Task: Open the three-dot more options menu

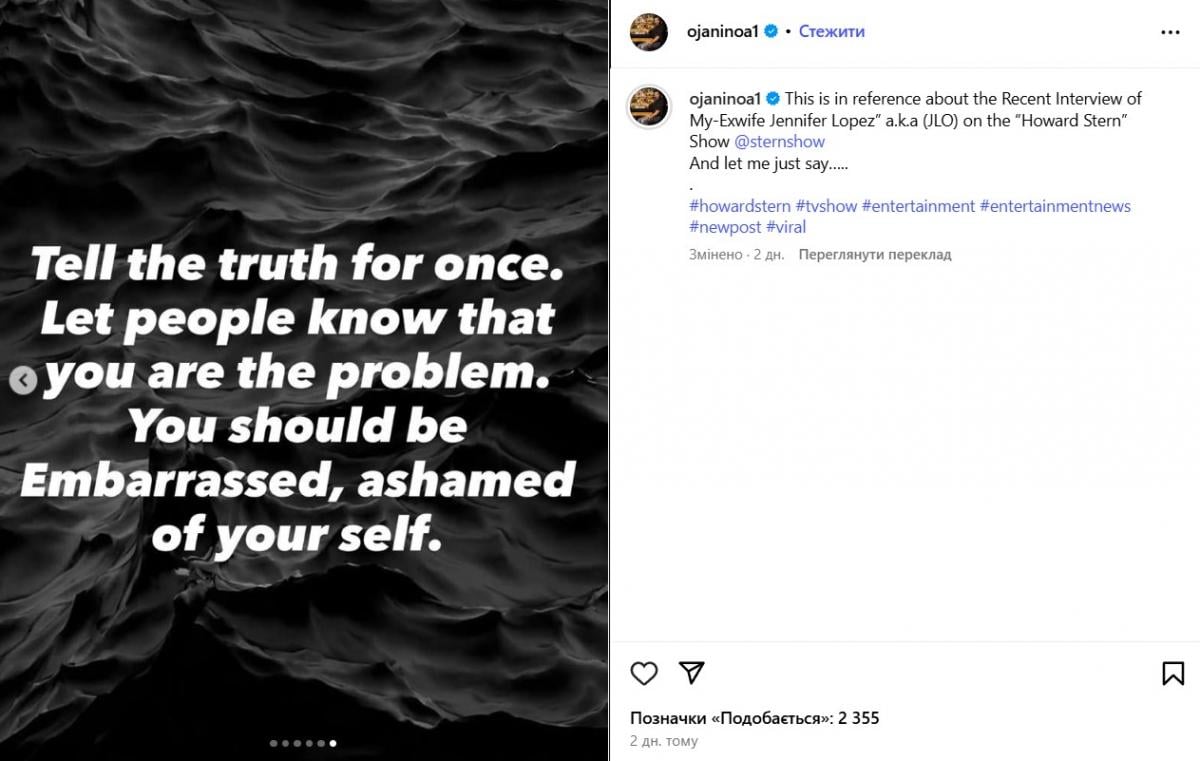Action: click(1170, 32)
